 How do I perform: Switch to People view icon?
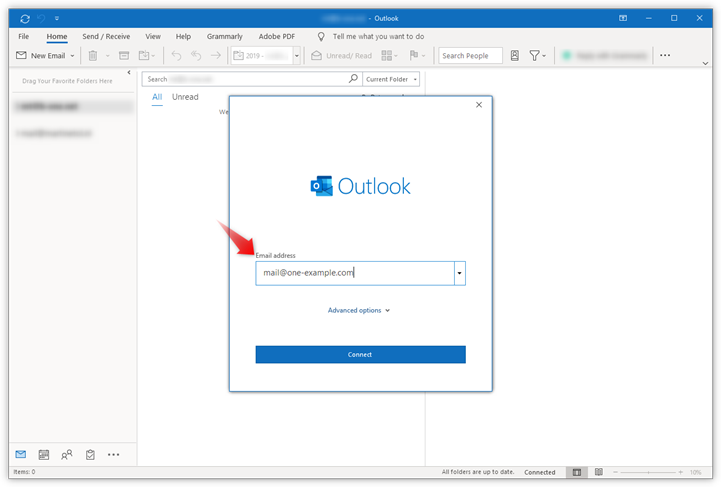click(67, 455)
